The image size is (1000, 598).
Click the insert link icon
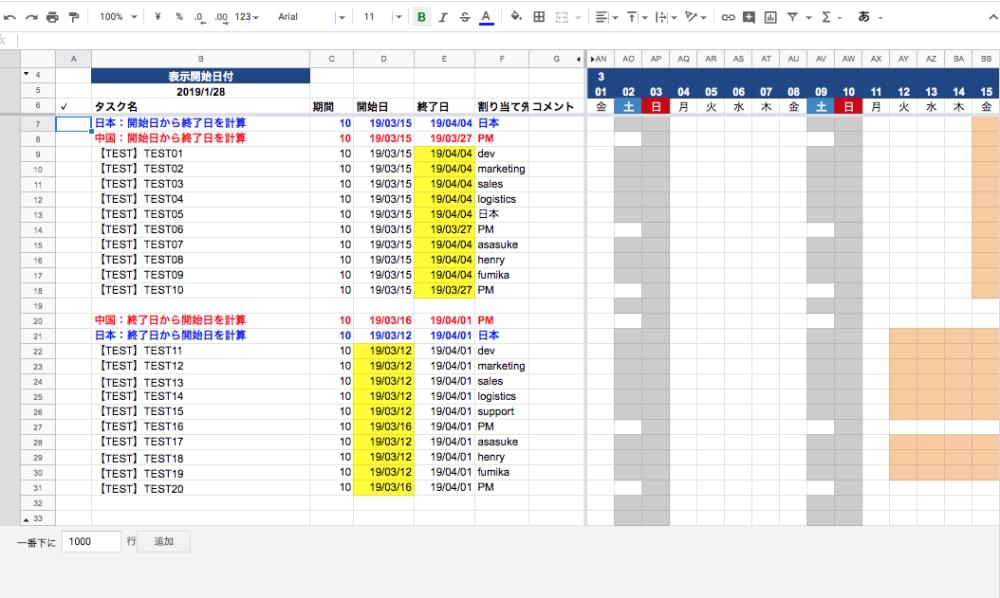pos(728,17)
